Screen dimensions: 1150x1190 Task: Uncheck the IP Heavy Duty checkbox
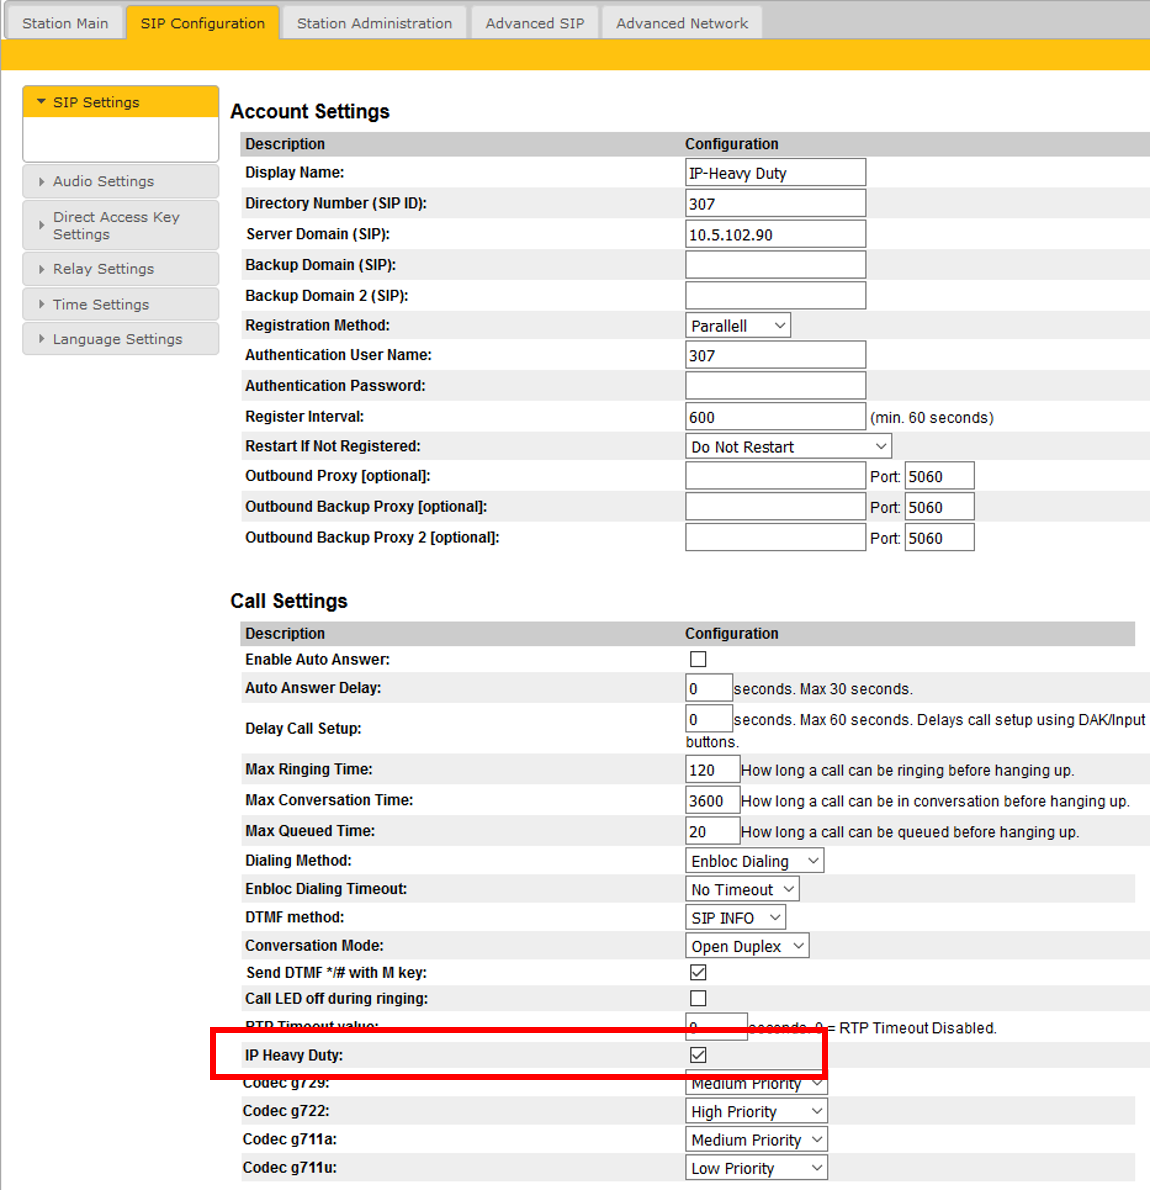pyautogui.click(x=698, y=1055)
